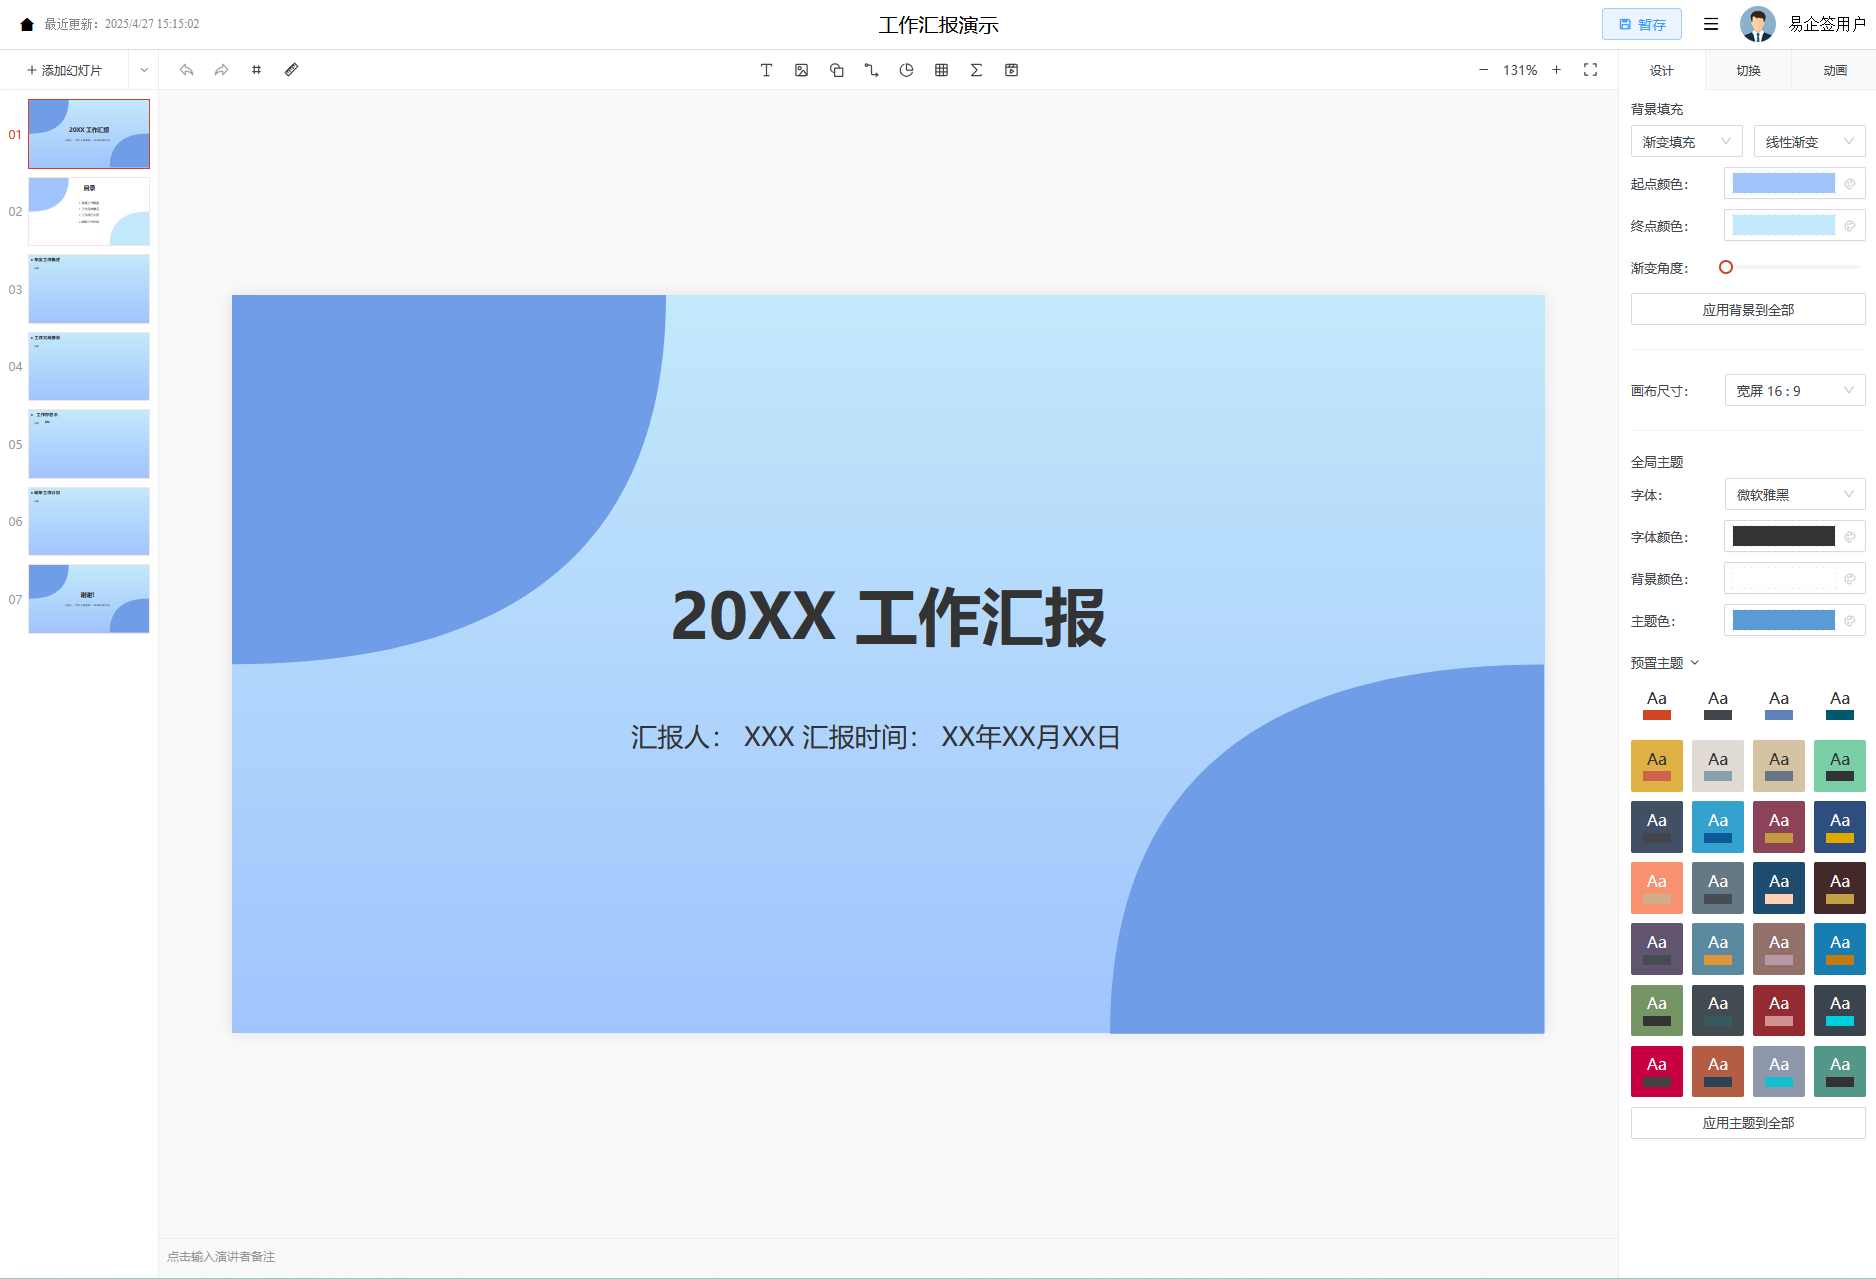Click the subtitle text 汇报人 line

point(875,737)
